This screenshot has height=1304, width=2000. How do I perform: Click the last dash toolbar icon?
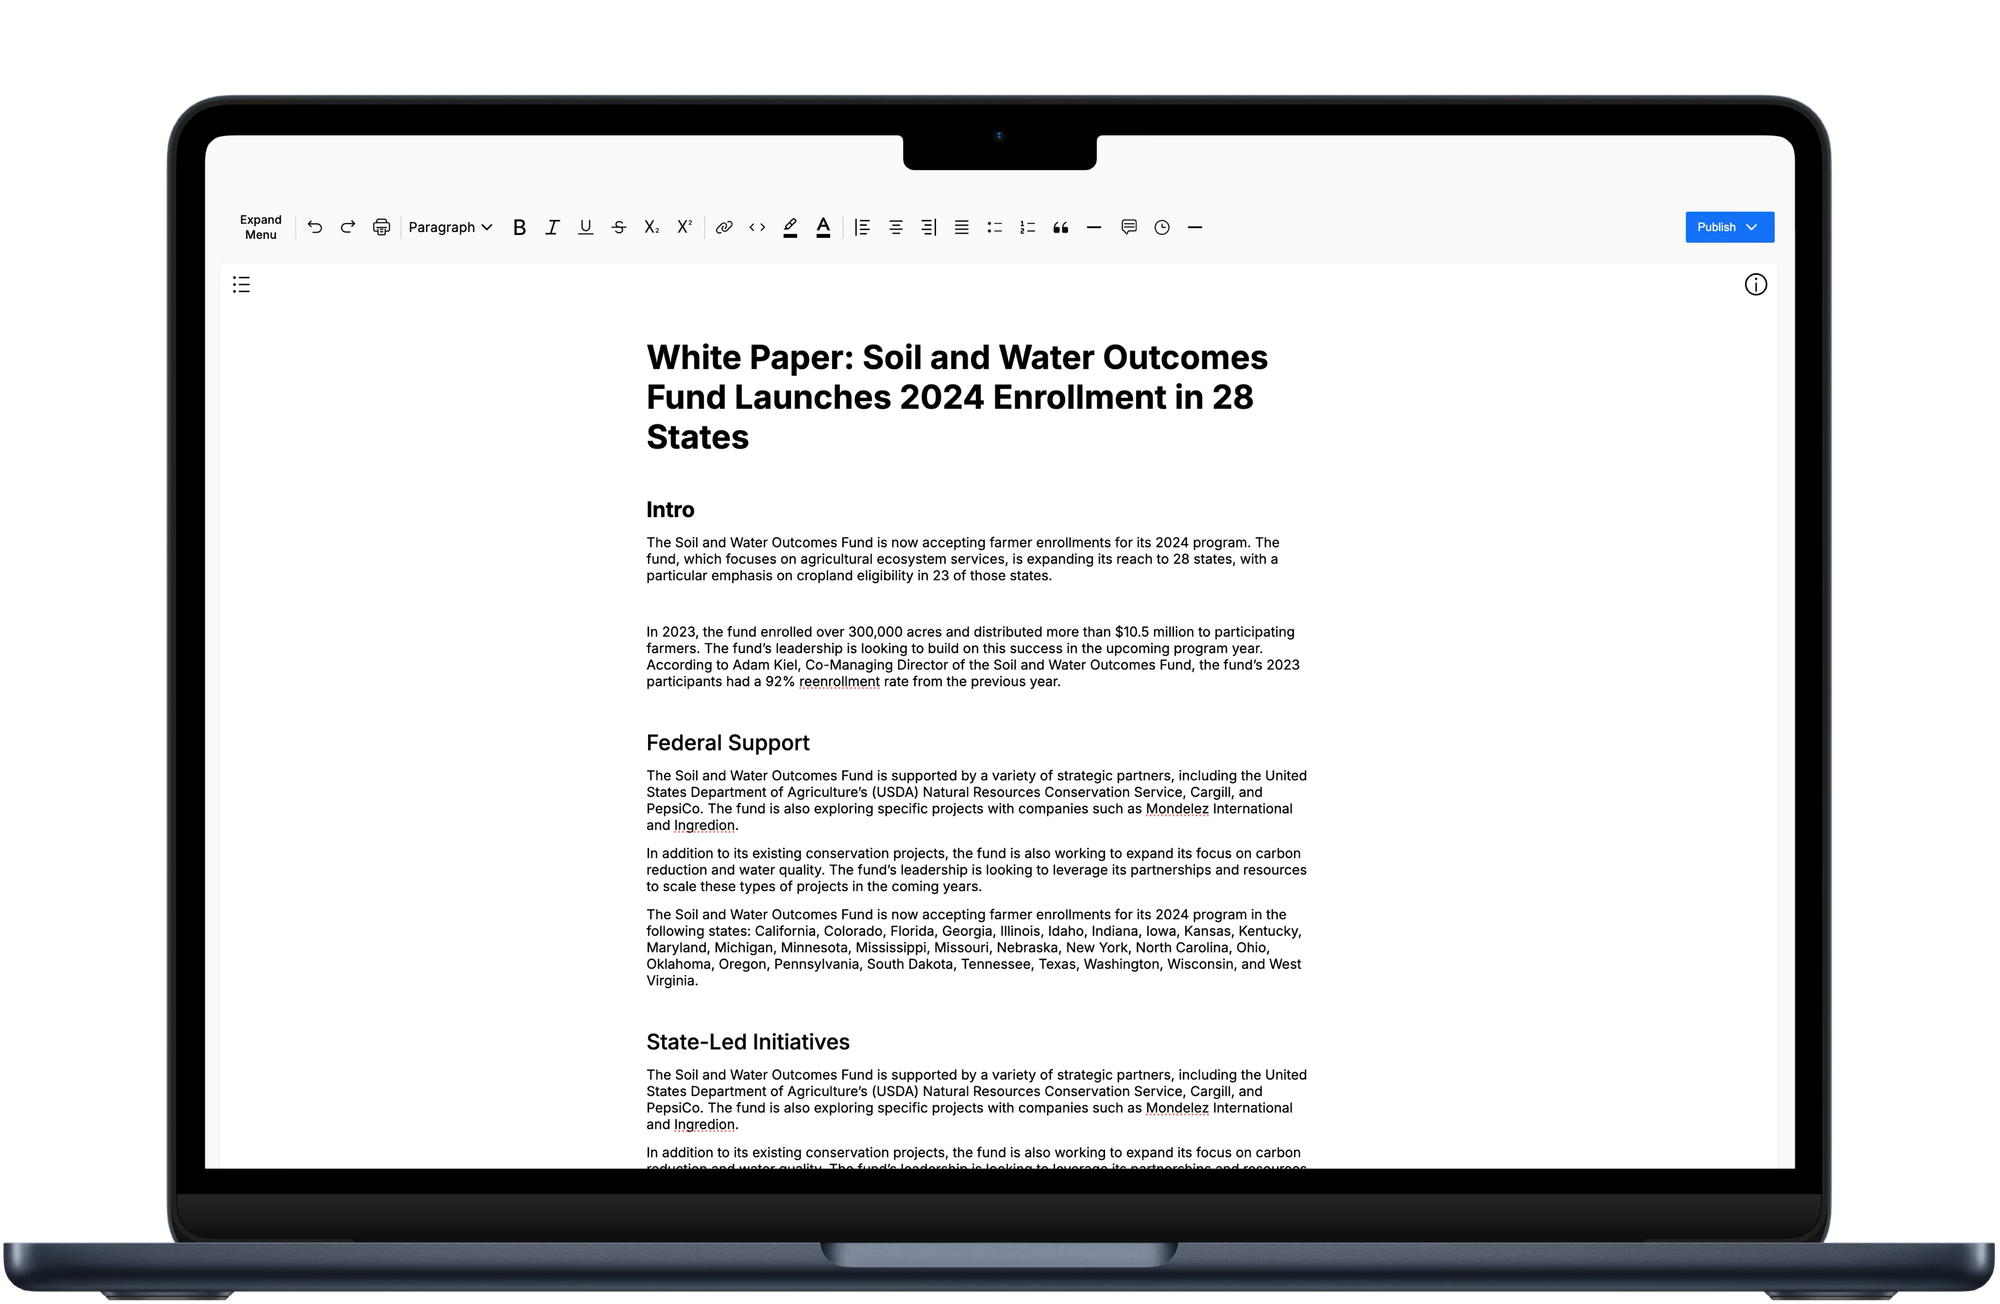(x=1195, y=227)
